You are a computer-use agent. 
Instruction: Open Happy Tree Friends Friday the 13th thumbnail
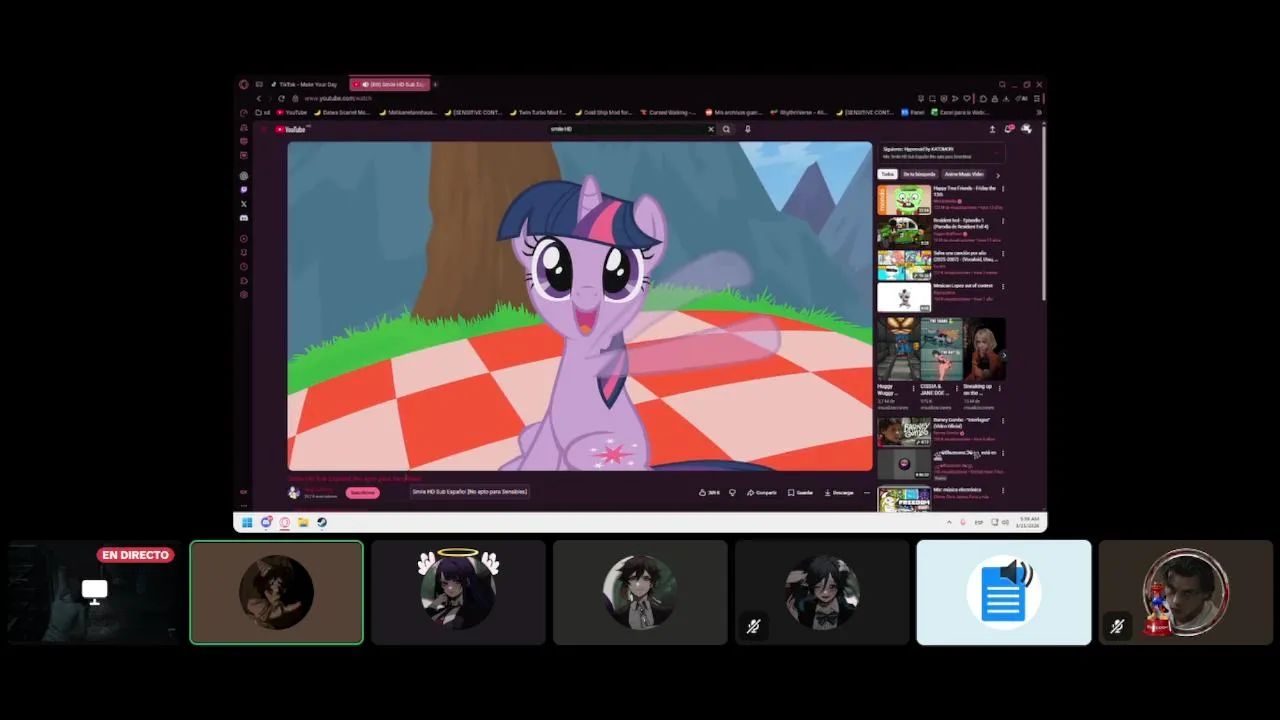(x=904, y=200)
